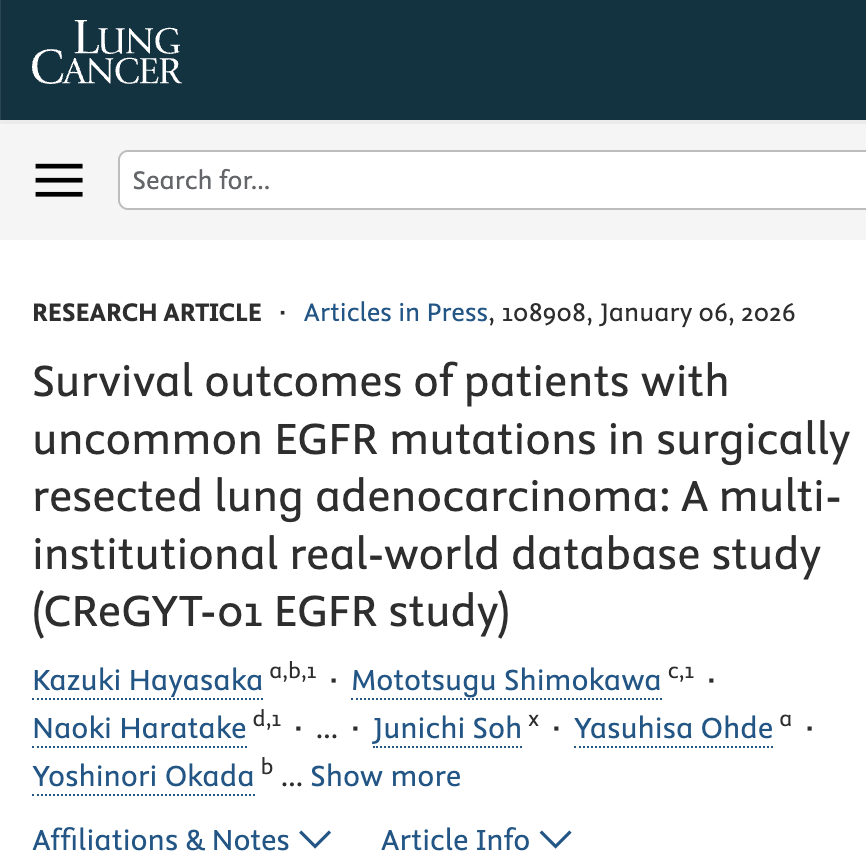Open author Naoki Haratake's details
Viewport: 866px width, 858px height.
point(139,728)
